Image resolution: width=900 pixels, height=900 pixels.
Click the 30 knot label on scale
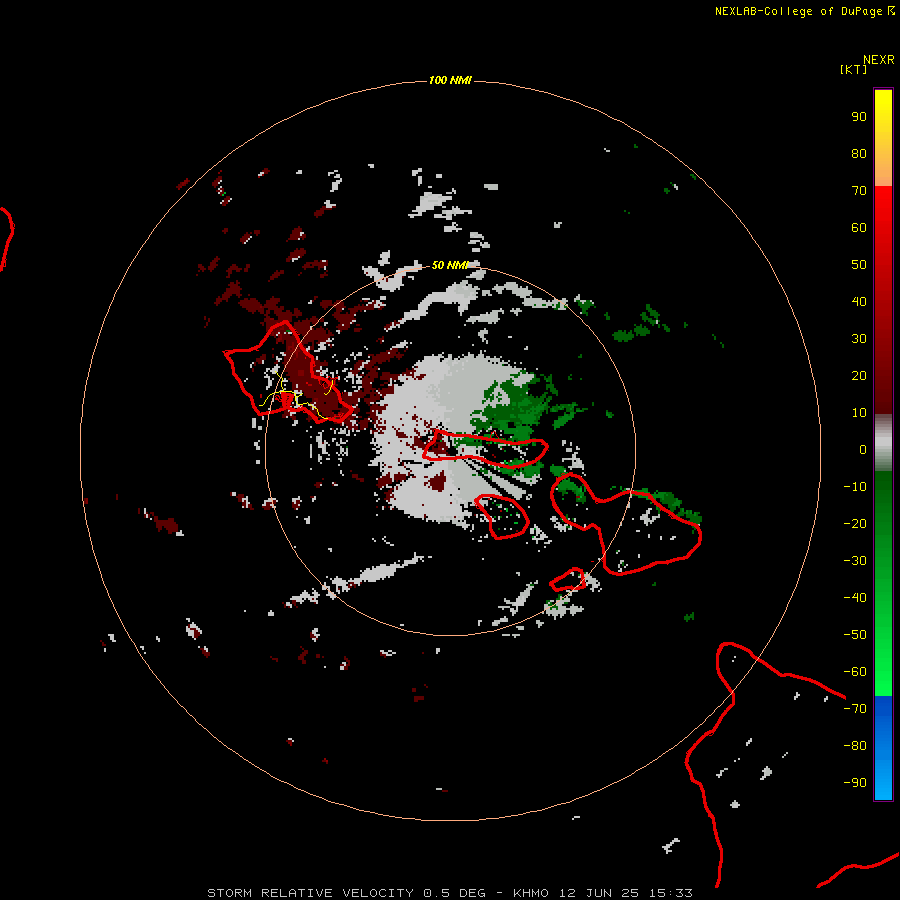tap(859, 339)
